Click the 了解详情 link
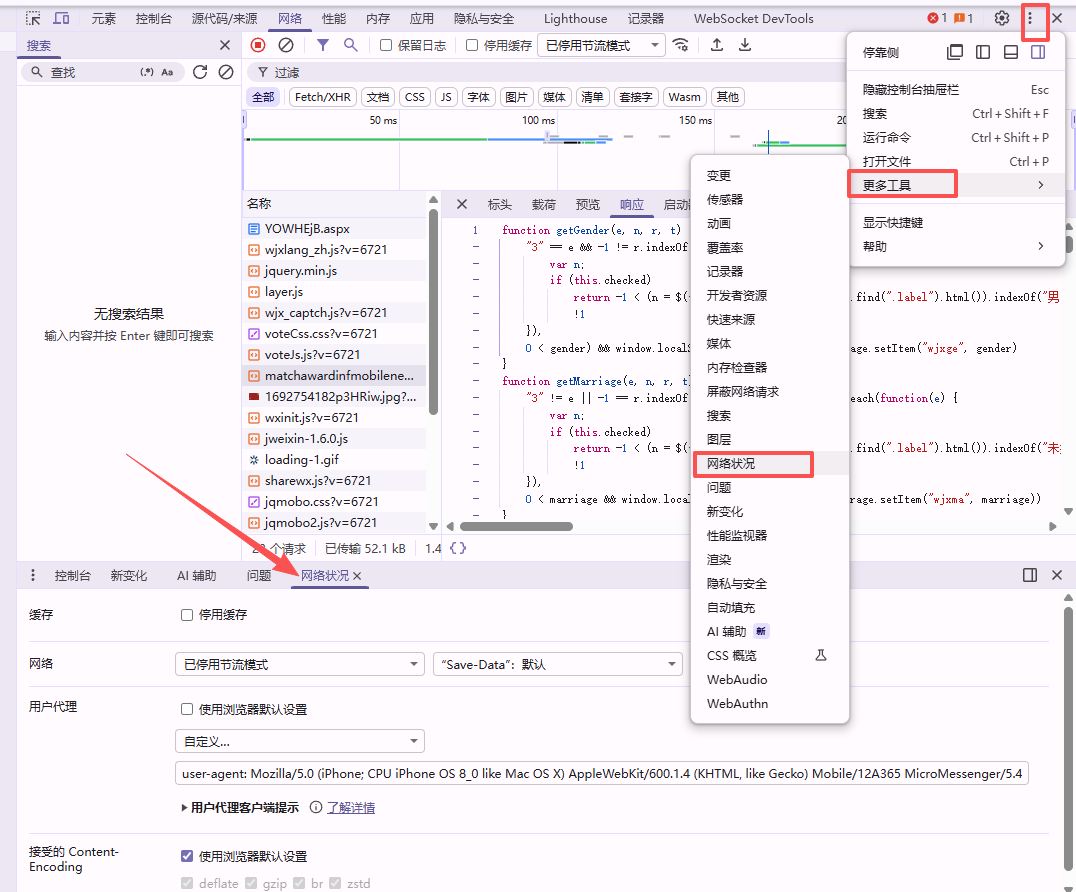Image resolution: width=1076 pixels, height=892 pixels. coord(351,807)
